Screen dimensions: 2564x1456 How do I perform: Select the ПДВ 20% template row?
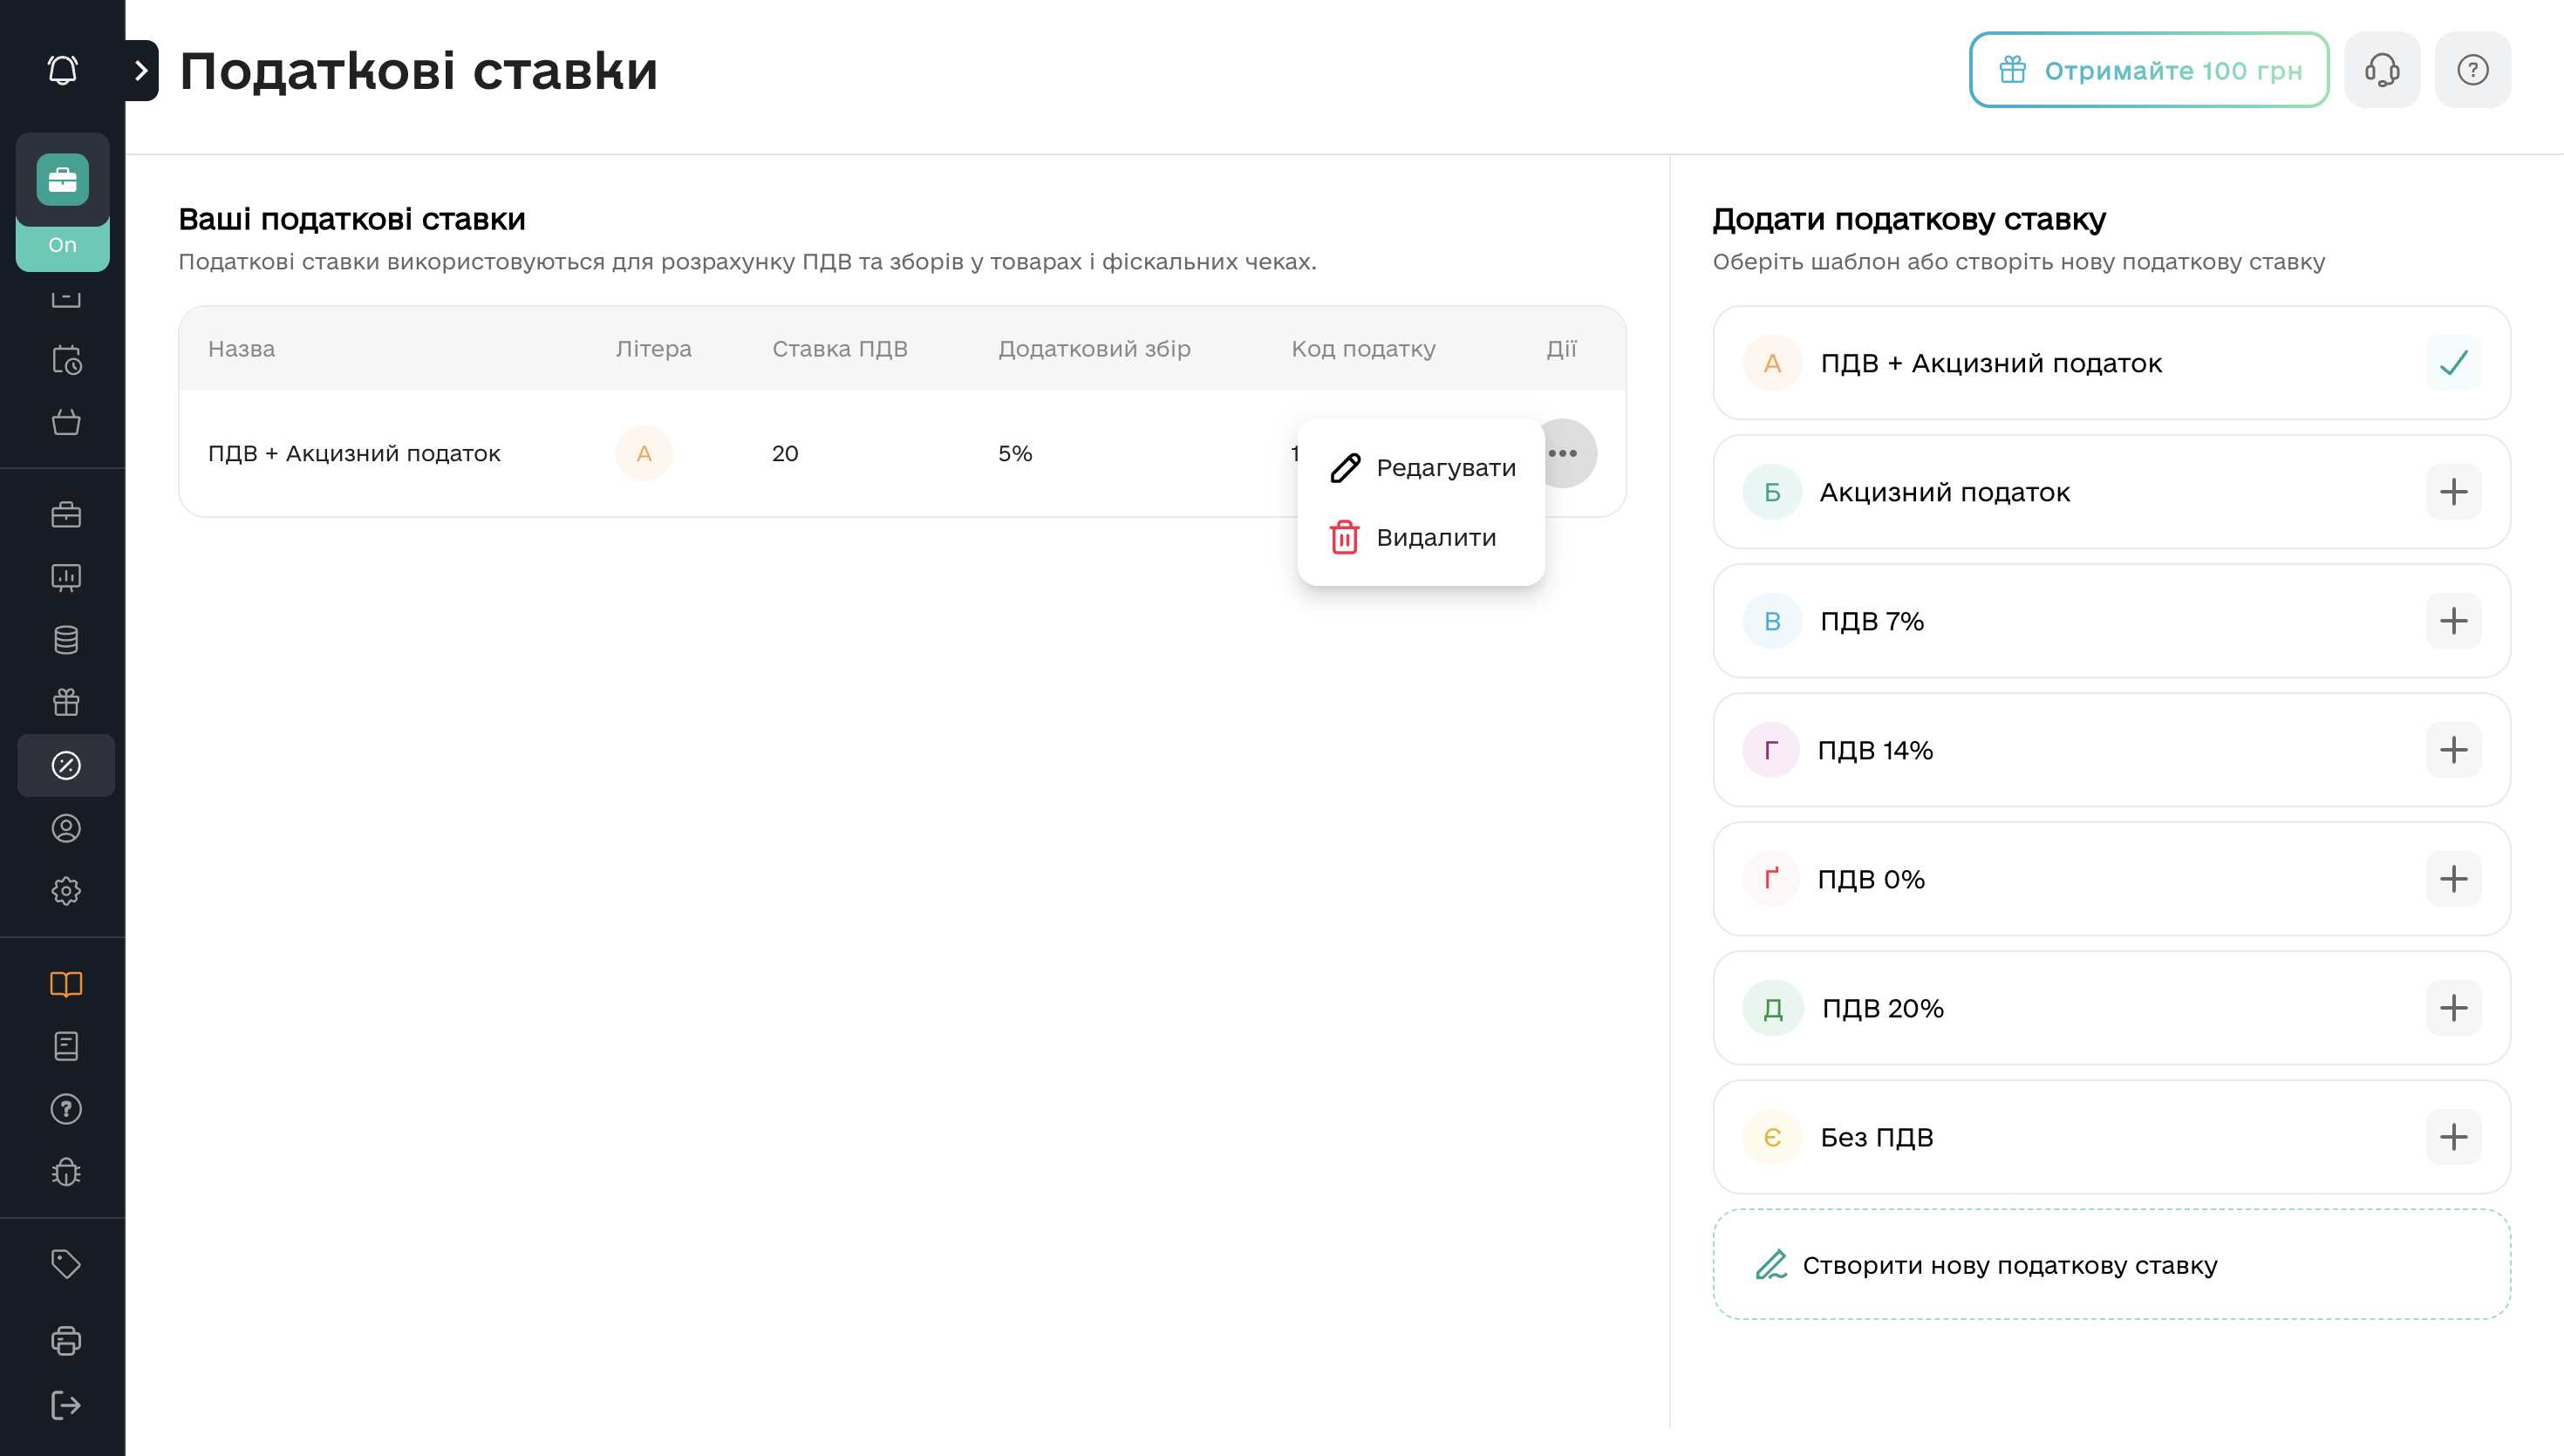[2111, 1008]
